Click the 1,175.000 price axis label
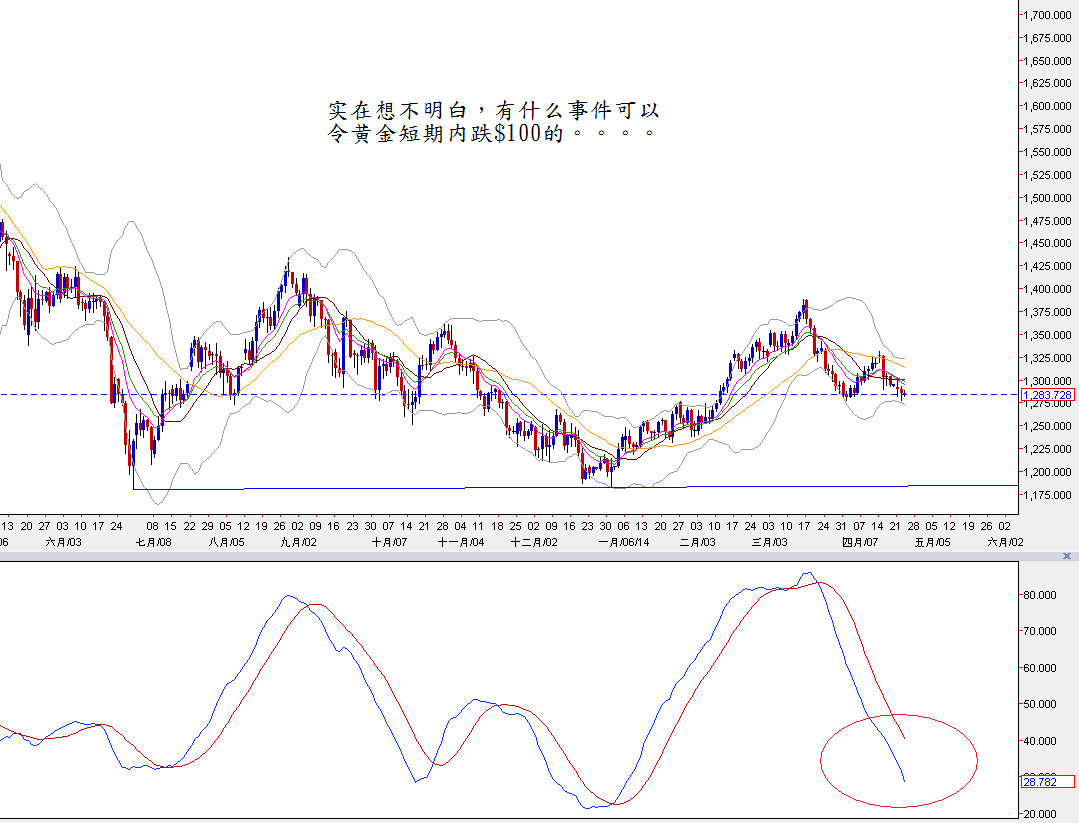The width and height of the screenshot is (1079, 823). coord(1047,495)
